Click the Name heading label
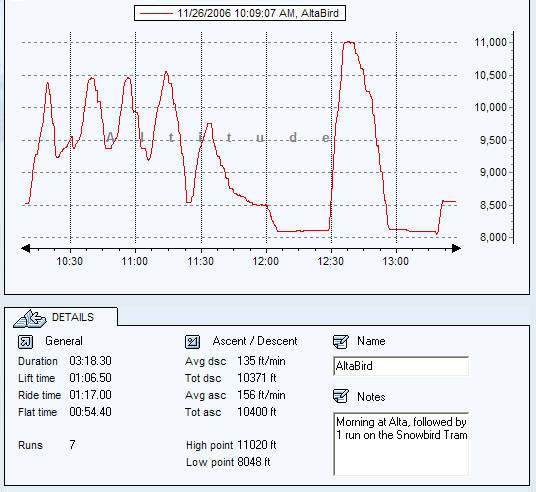The height and width of the screenshot is (492, 536). click(371, 341)
